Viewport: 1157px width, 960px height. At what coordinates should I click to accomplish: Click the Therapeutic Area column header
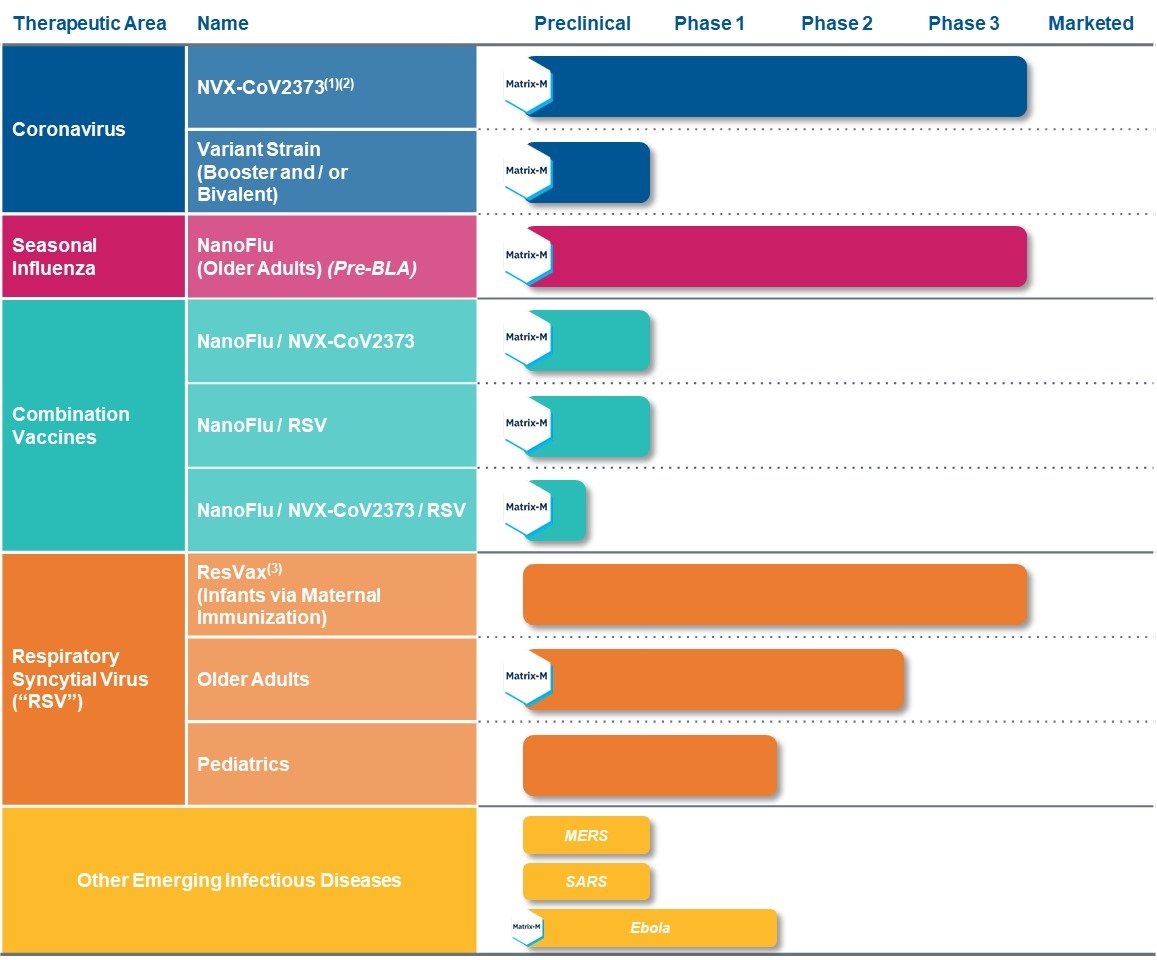tap(90, 23)
